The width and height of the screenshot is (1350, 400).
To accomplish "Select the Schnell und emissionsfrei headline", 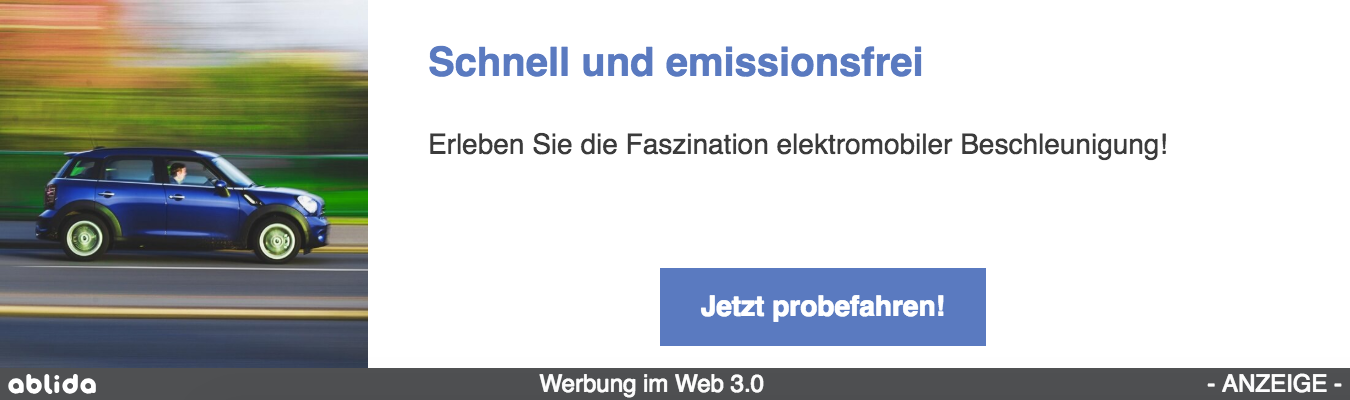I will 675,63.
